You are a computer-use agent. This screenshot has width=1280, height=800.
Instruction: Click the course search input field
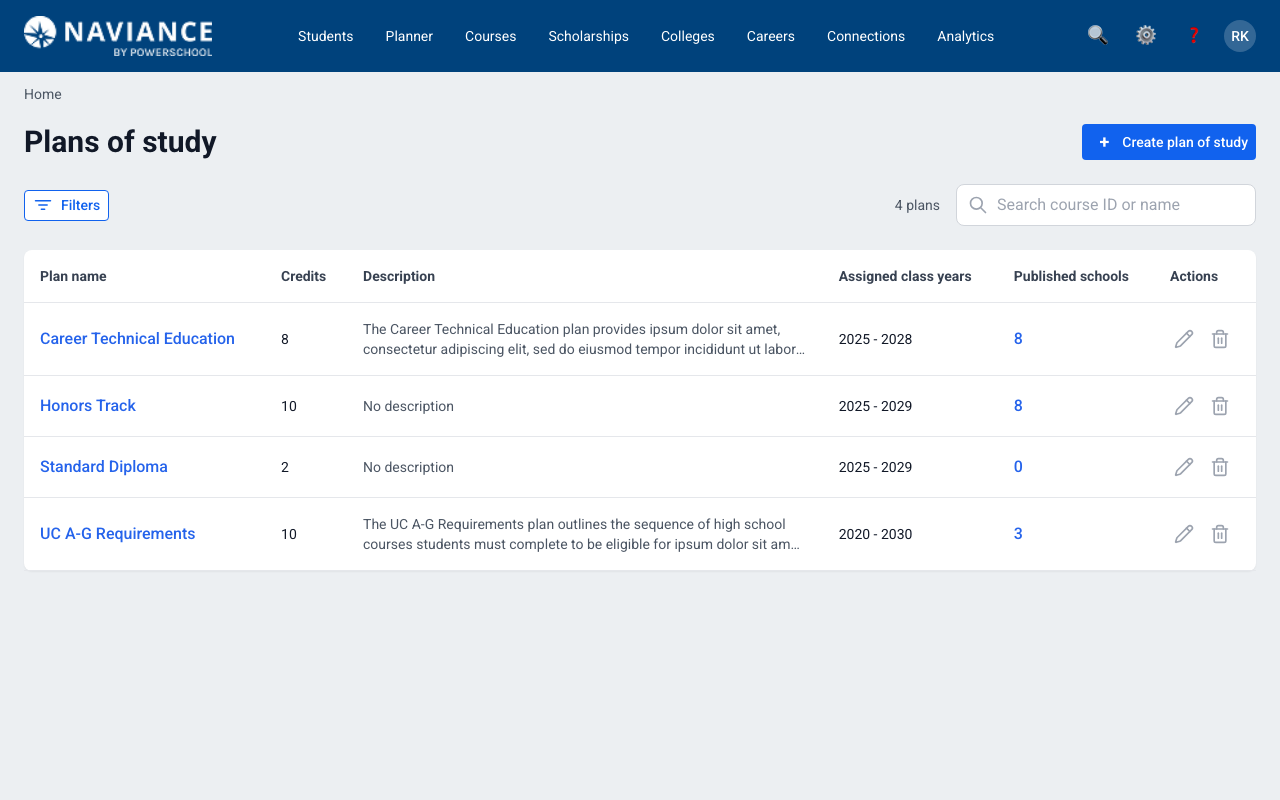point(1105,204)
